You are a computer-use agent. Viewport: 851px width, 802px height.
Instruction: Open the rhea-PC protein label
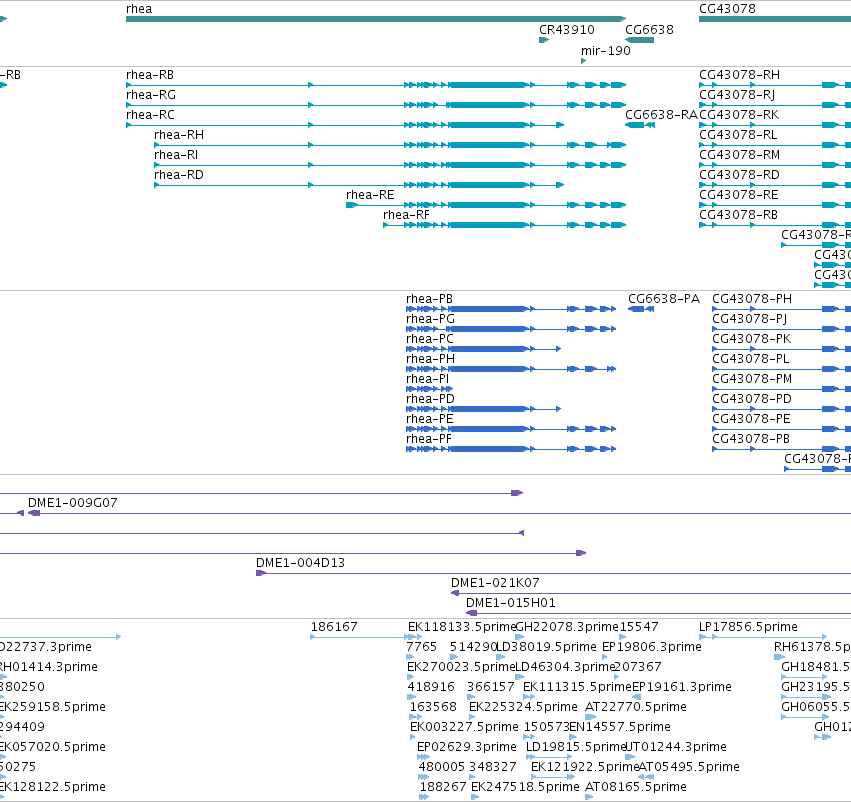click(x=430, y=339)
